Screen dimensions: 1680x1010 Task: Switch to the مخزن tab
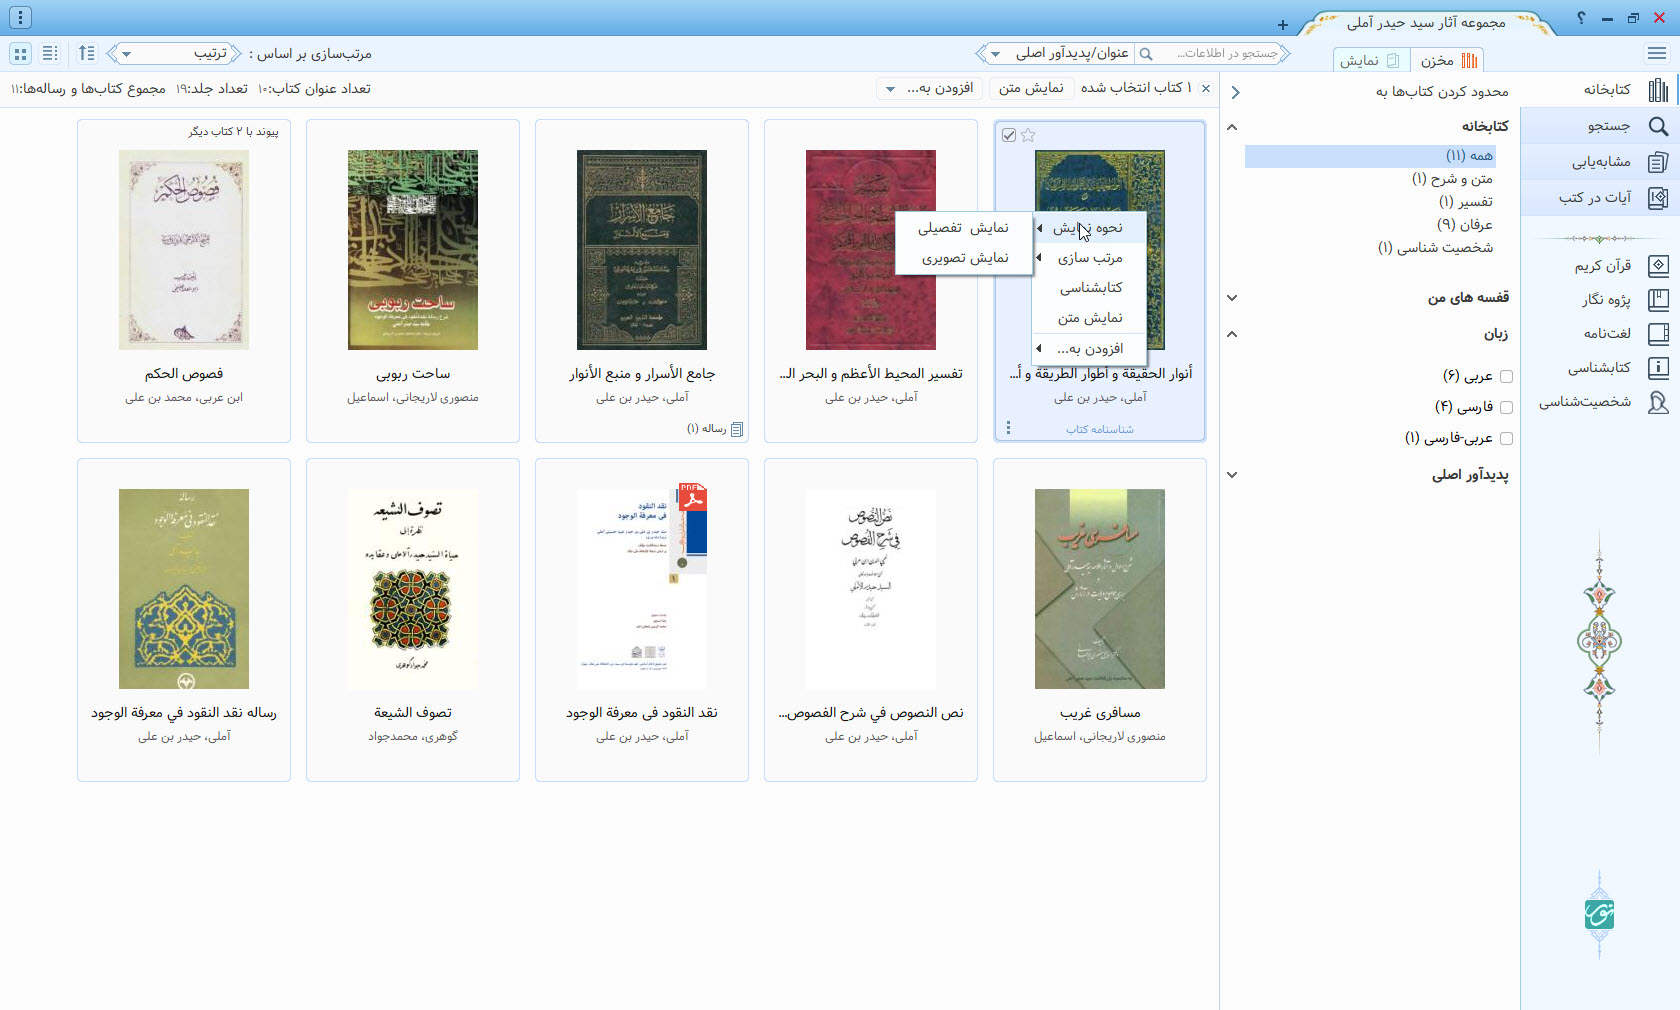click(x=1447, y=60)
